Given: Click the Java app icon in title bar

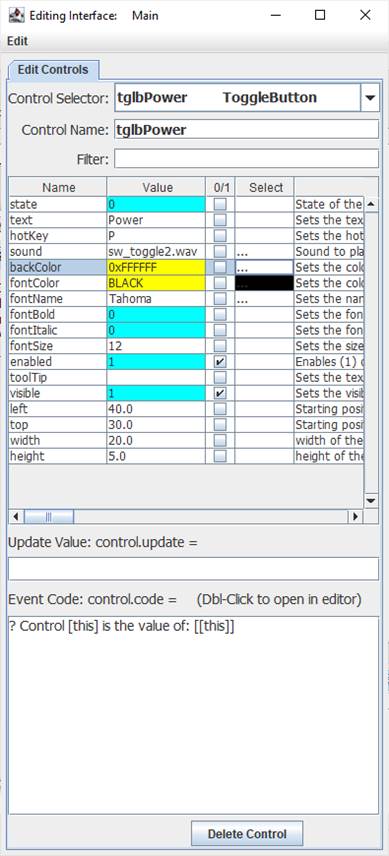Looking at the screenshot, I should coord(16,15).
